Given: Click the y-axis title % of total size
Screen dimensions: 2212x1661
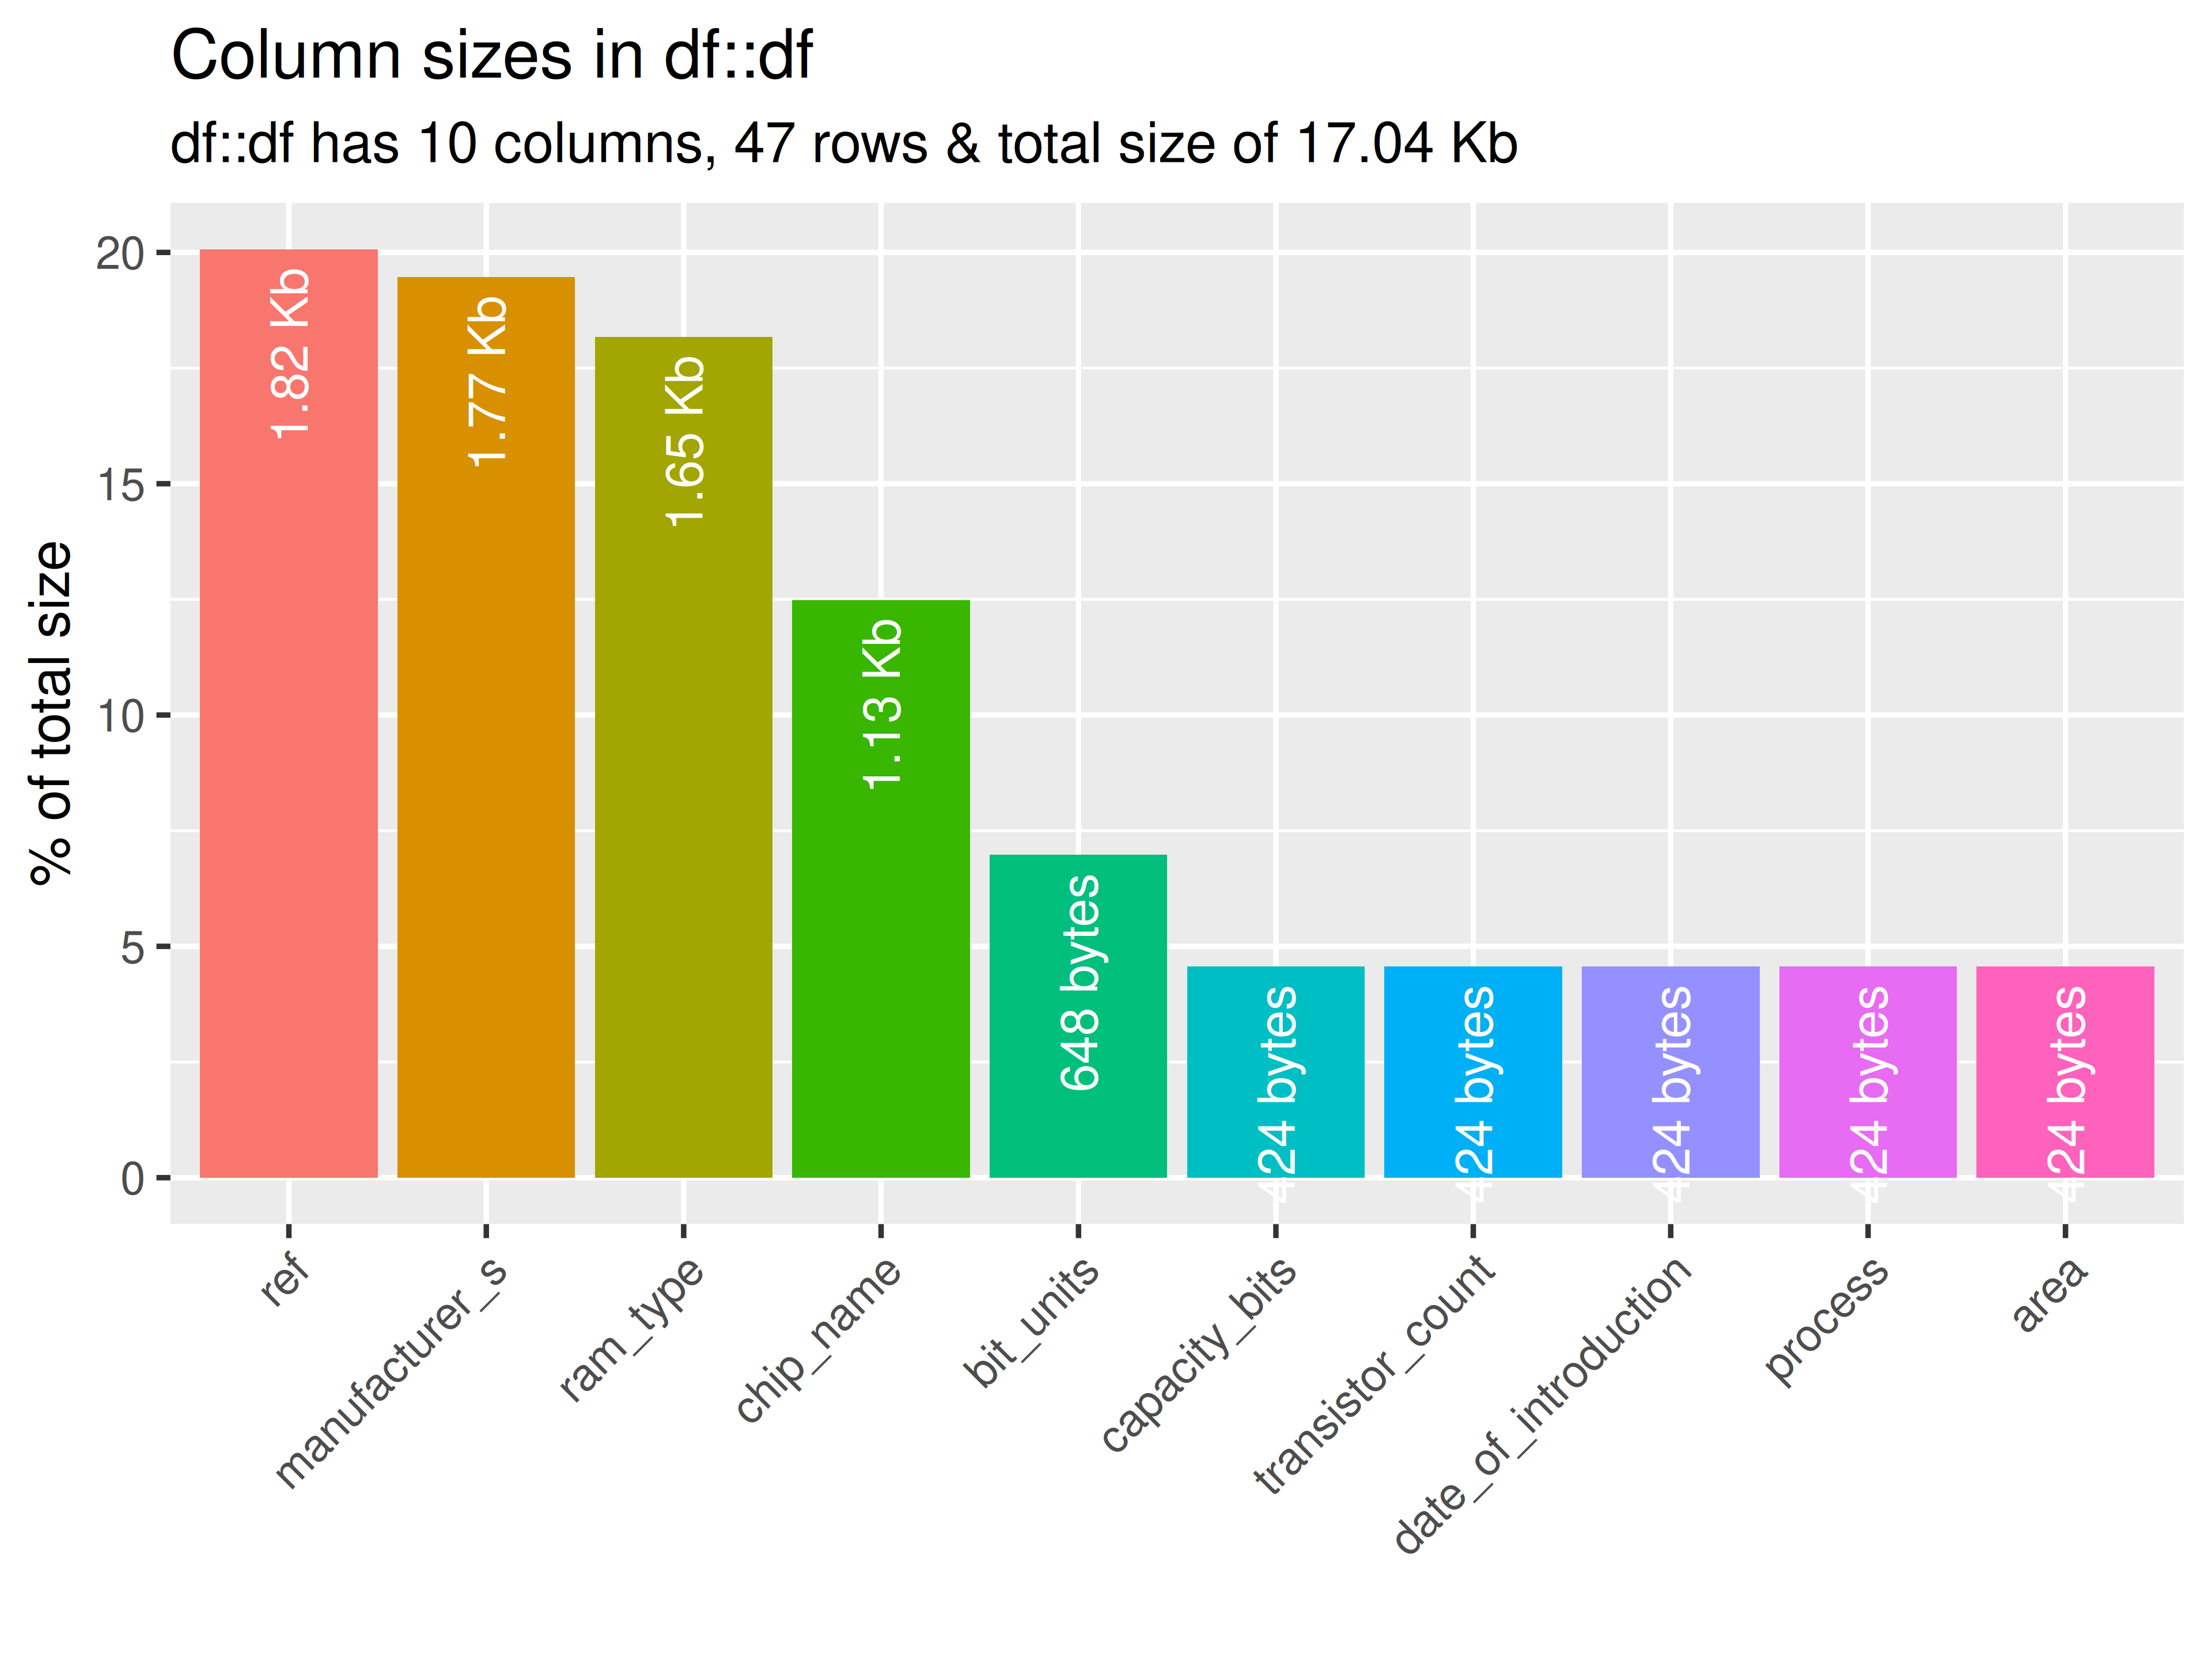Looking at the screenshot, I should pyautogui.click(x=51, y=713).
